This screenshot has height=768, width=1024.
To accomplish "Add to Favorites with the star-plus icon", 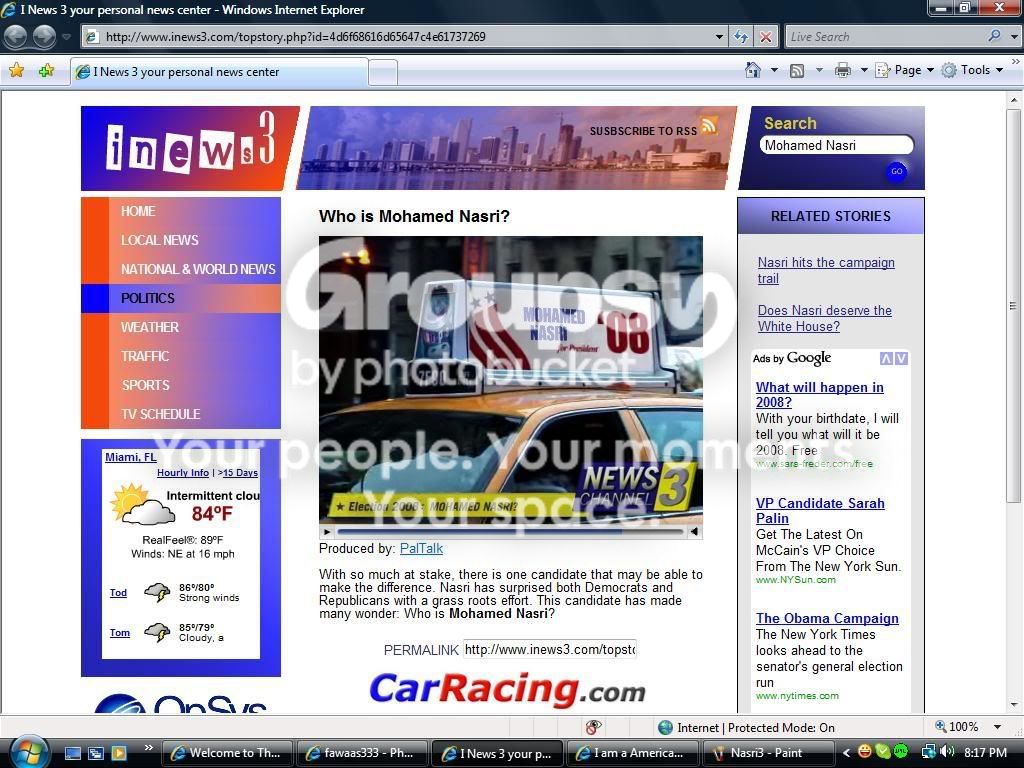I will pyautogui.click(x=46, y=70).
